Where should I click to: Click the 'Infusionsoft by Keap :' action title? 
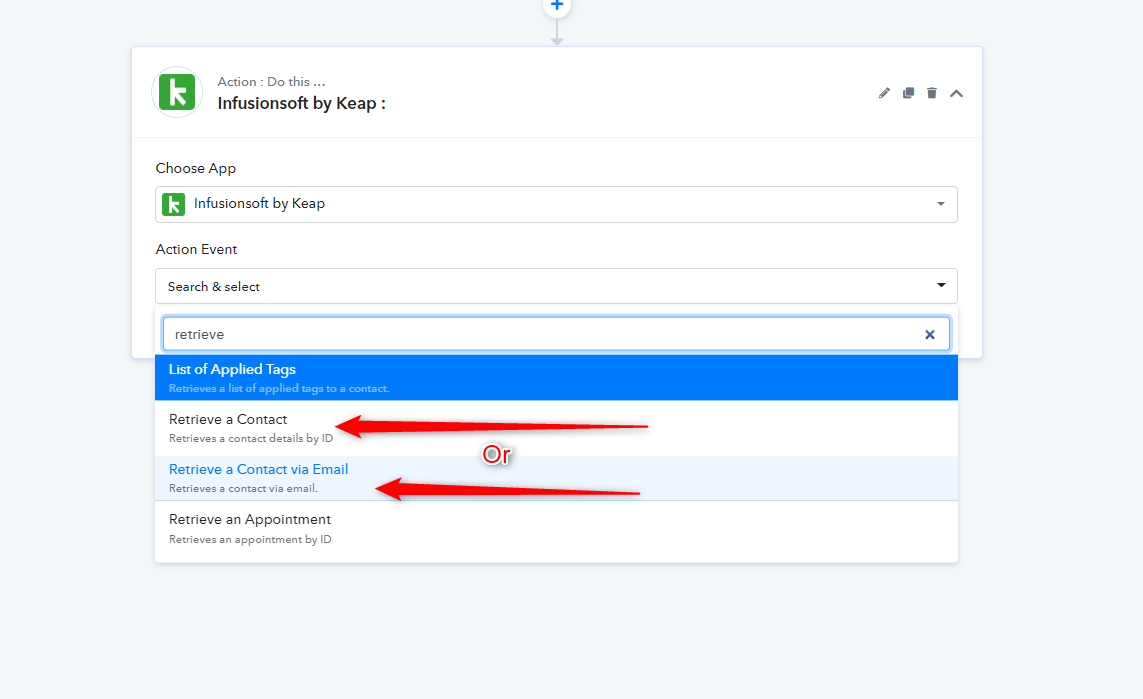[x=301, y=104]
